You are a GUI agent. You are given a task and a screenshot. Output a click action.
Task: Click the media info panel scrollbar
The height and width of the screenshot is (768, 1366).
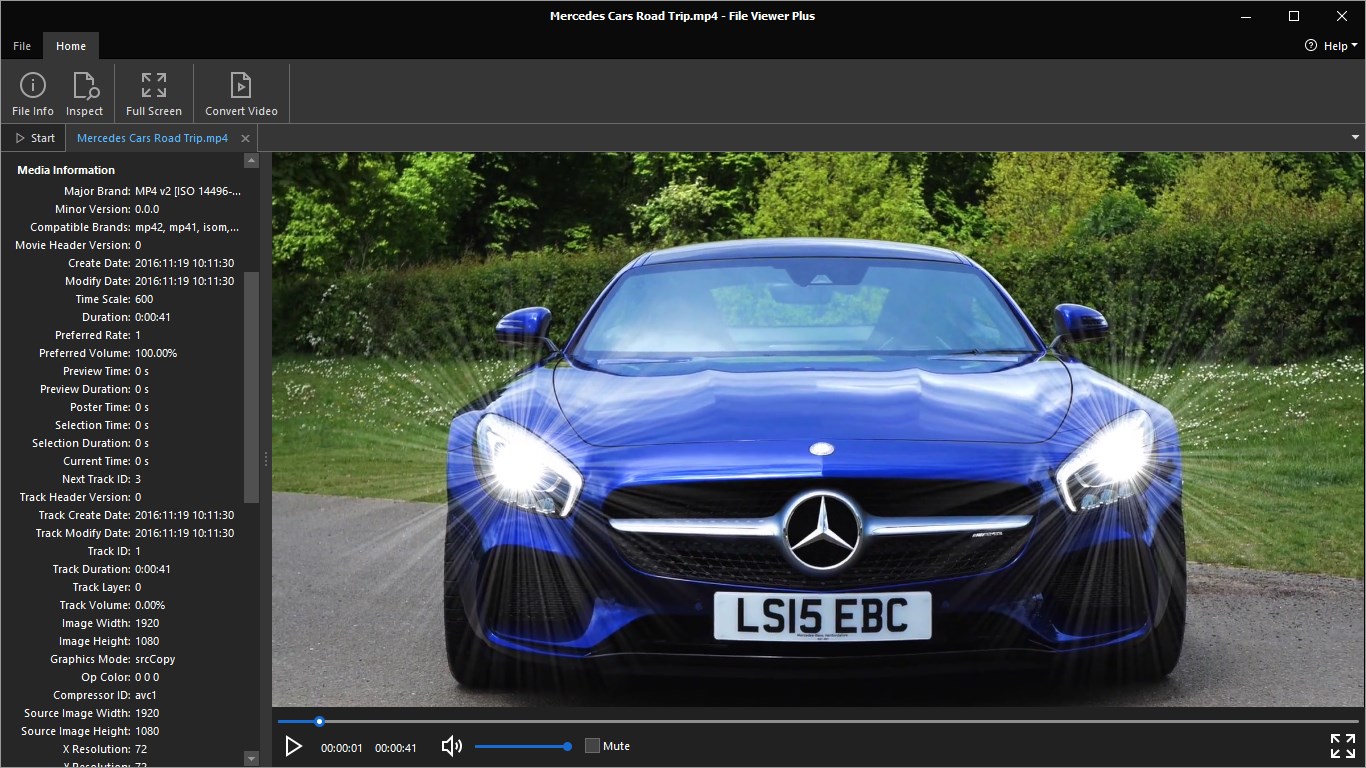point(251,387)
